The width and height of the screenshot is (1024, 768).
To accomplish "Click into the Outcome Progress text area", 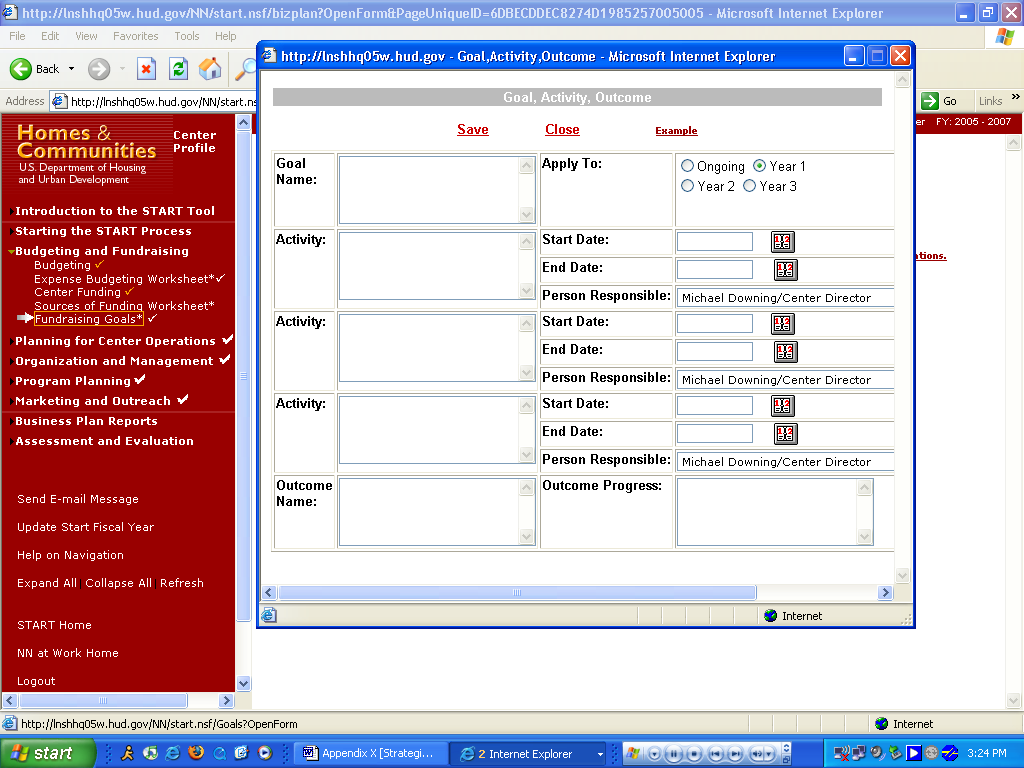I will (x=767, y=512).
